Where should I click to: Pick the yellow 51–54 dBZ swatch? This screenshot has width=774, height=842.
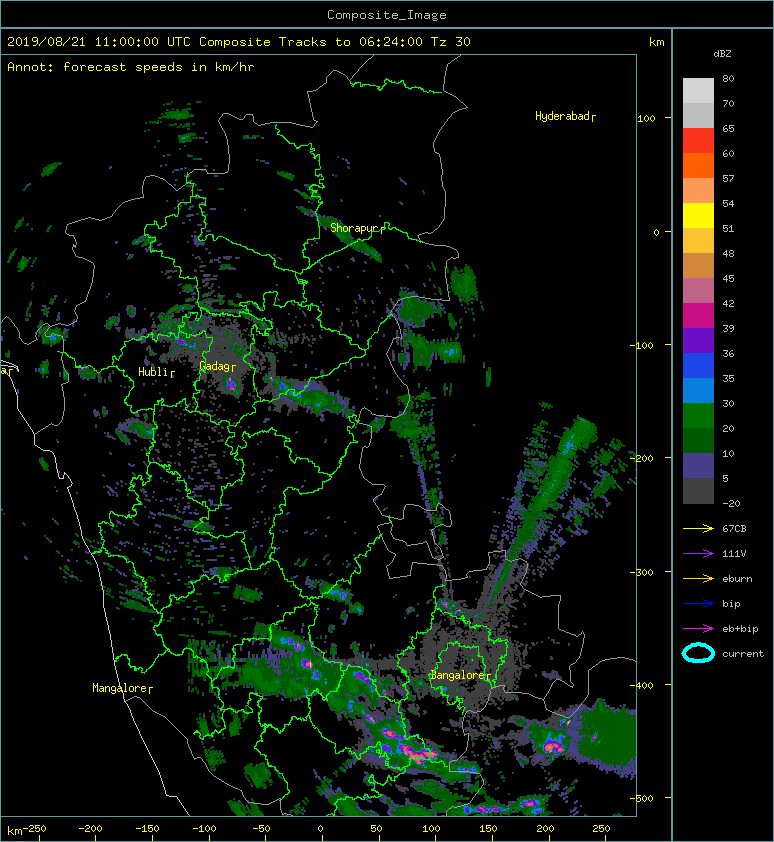(x=698, y=216)
